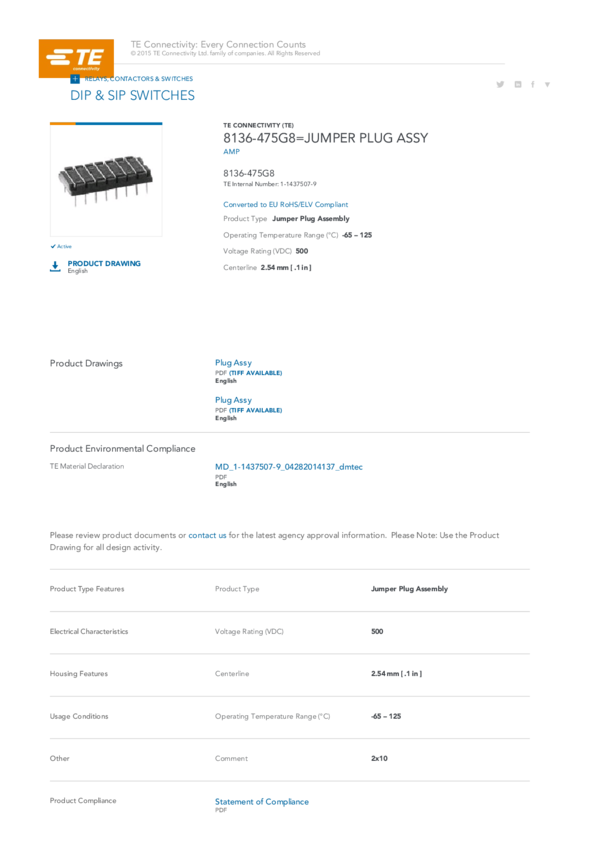Click the Product Environmental Compliance heading
Screen dimensions: 601x850
(x=122, y=449)
